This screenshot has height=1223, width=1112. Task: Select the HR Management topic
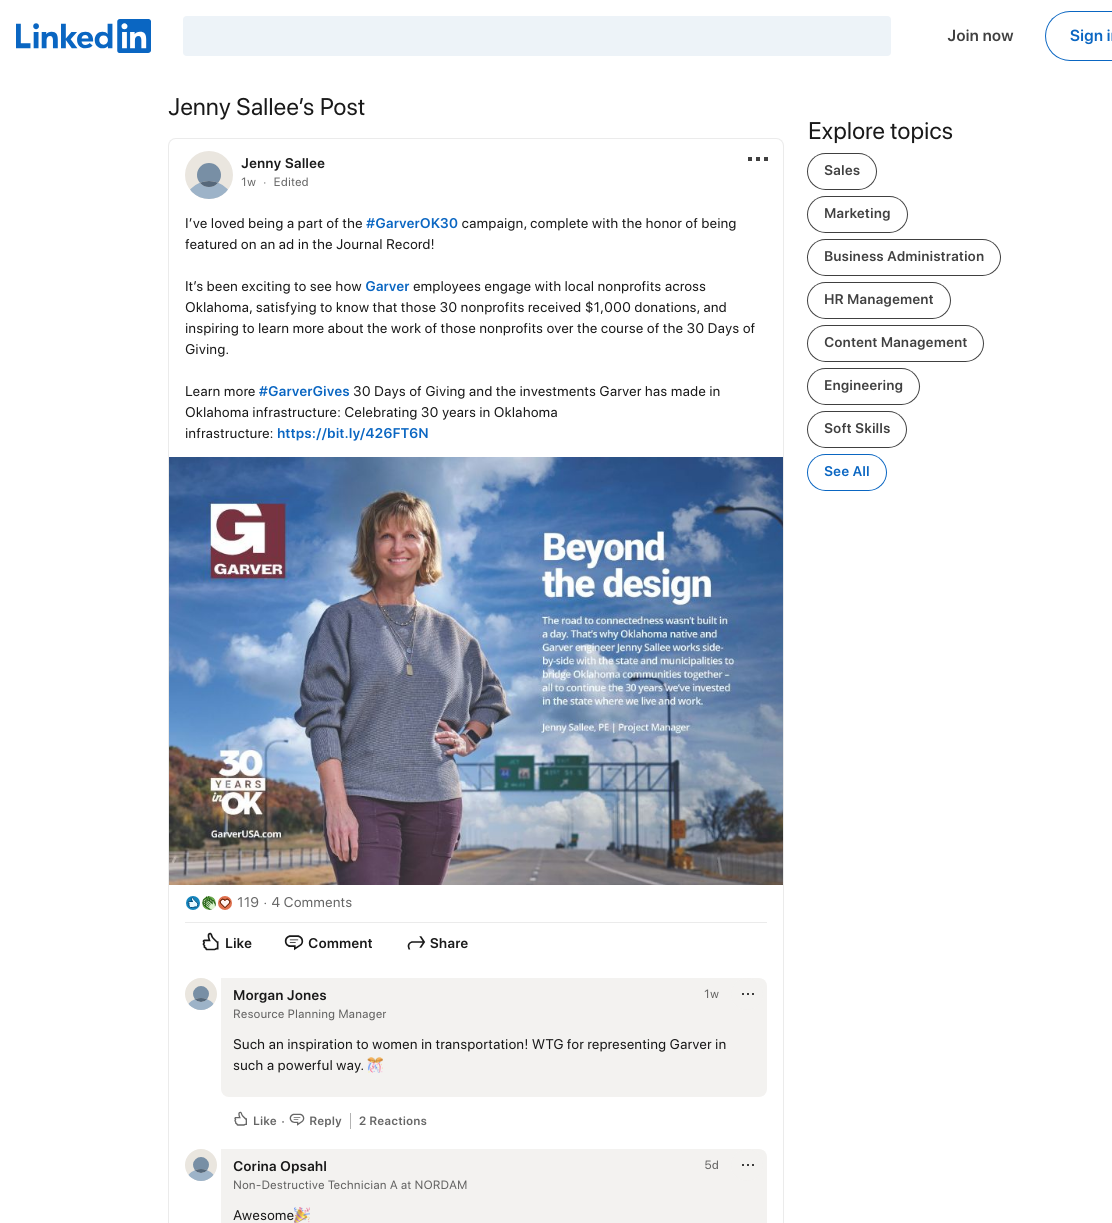(x=879, y=300)
